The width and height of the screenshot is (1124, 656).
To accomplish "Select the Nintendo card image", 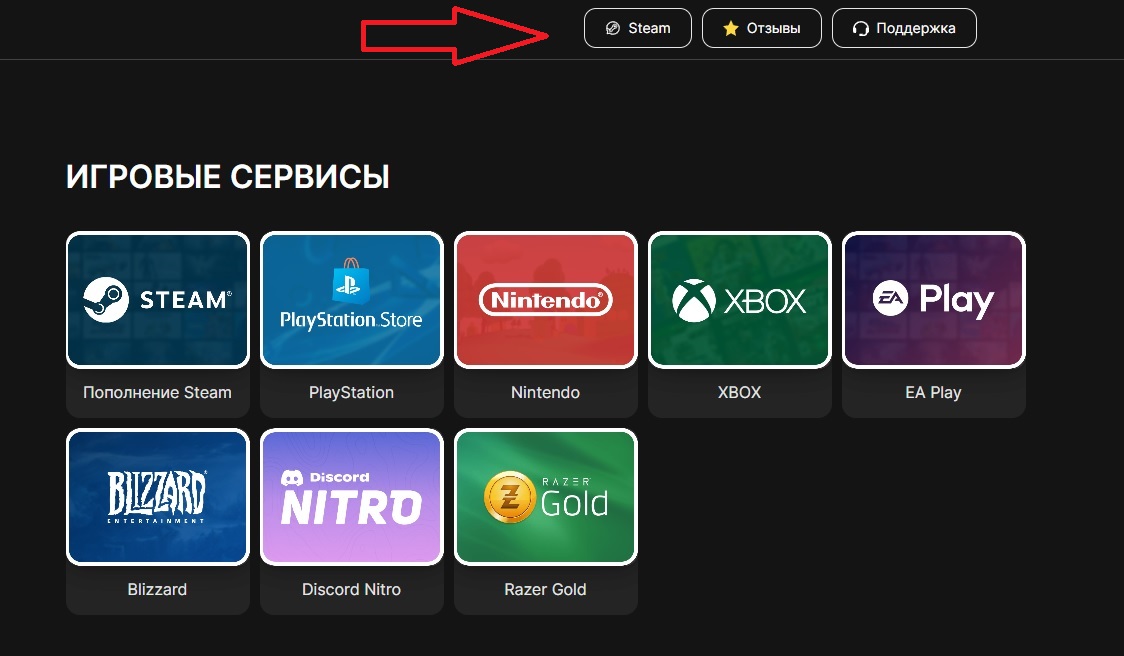I will (x=546, y=300).
